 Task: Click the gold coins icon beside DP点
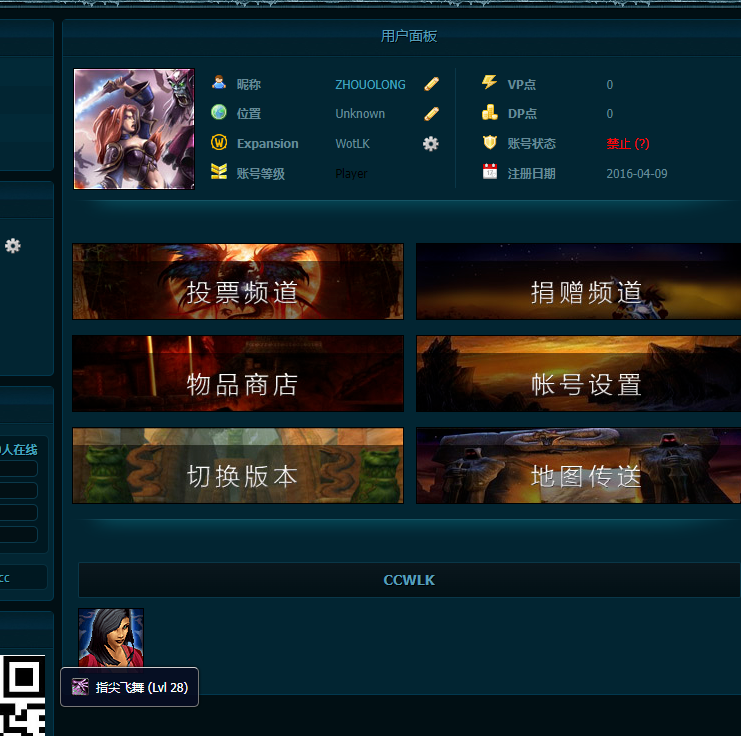point(490,113)
